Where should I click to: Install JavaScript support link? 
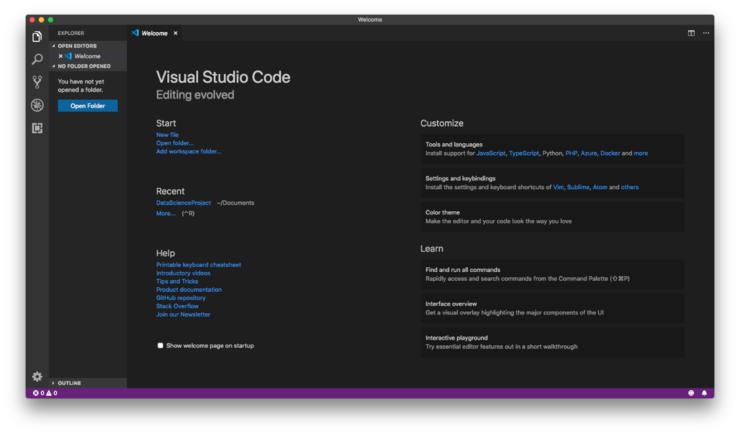tap(491, 153)
